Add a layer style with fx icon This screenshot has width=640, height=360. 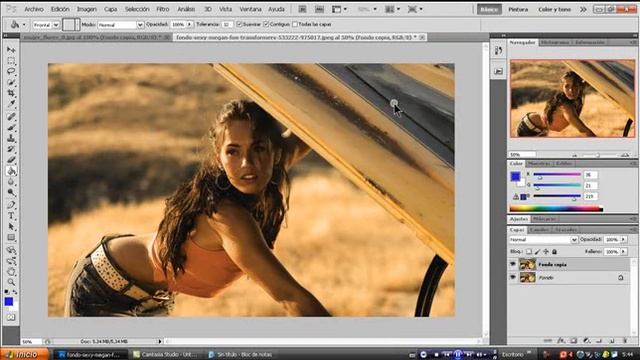point(561,340)
